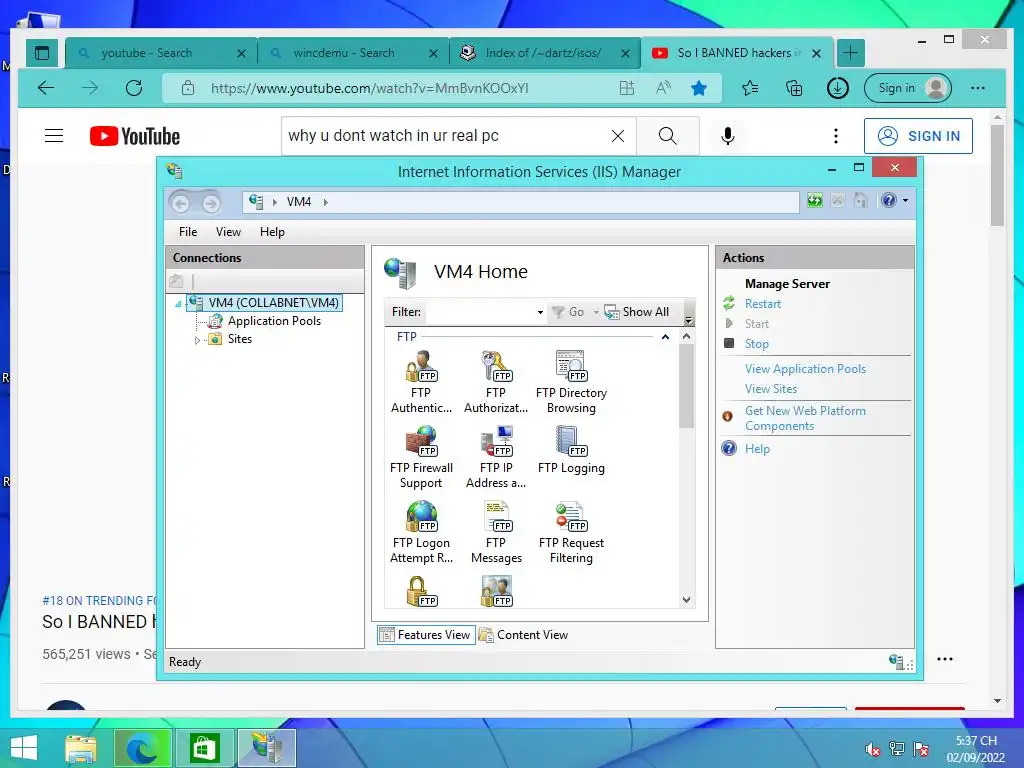Click Help link in Actions pane

pos(757,449)
